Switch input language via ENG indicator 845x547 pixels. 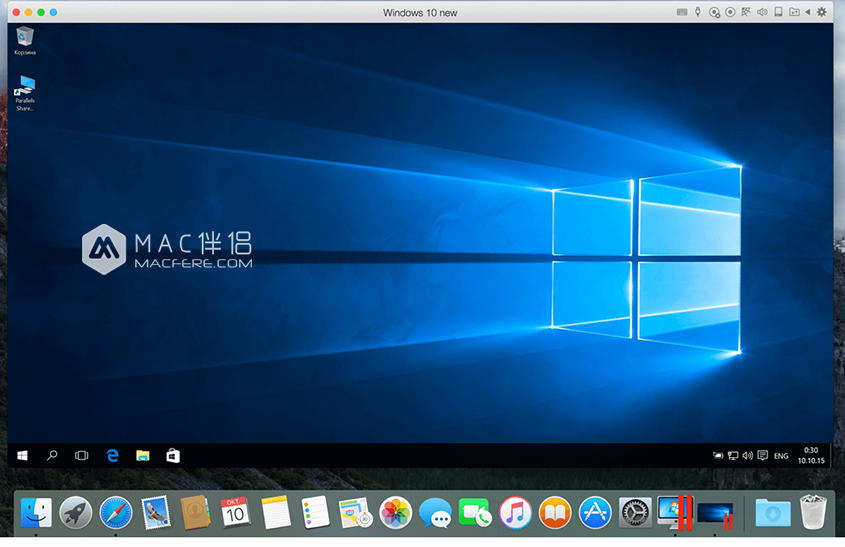click(x=781, y=456)
